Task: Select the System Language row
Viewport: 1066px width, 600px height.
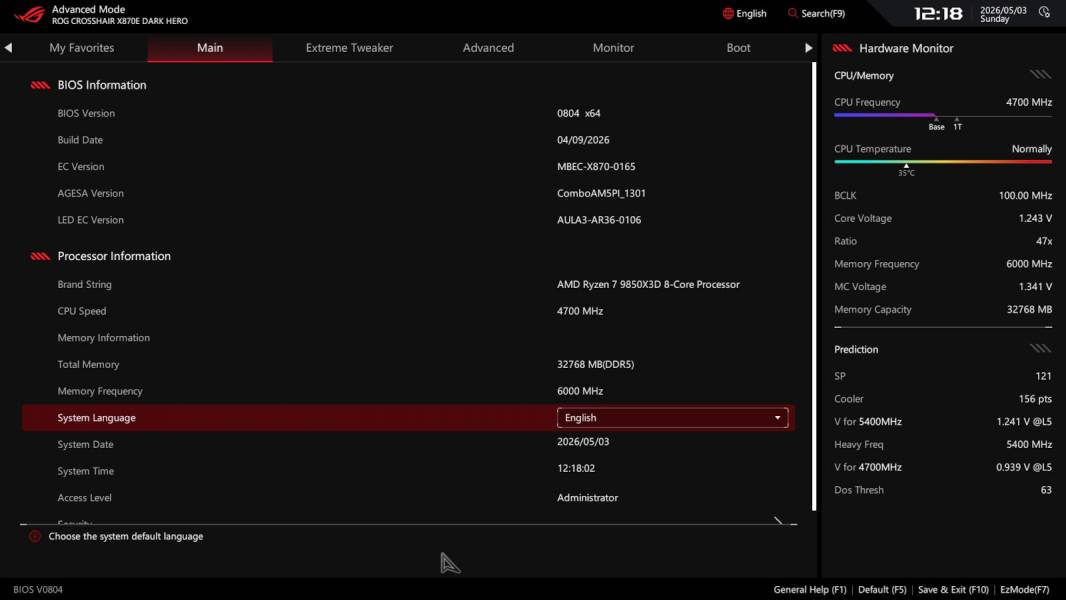Action: click(408, 418)
